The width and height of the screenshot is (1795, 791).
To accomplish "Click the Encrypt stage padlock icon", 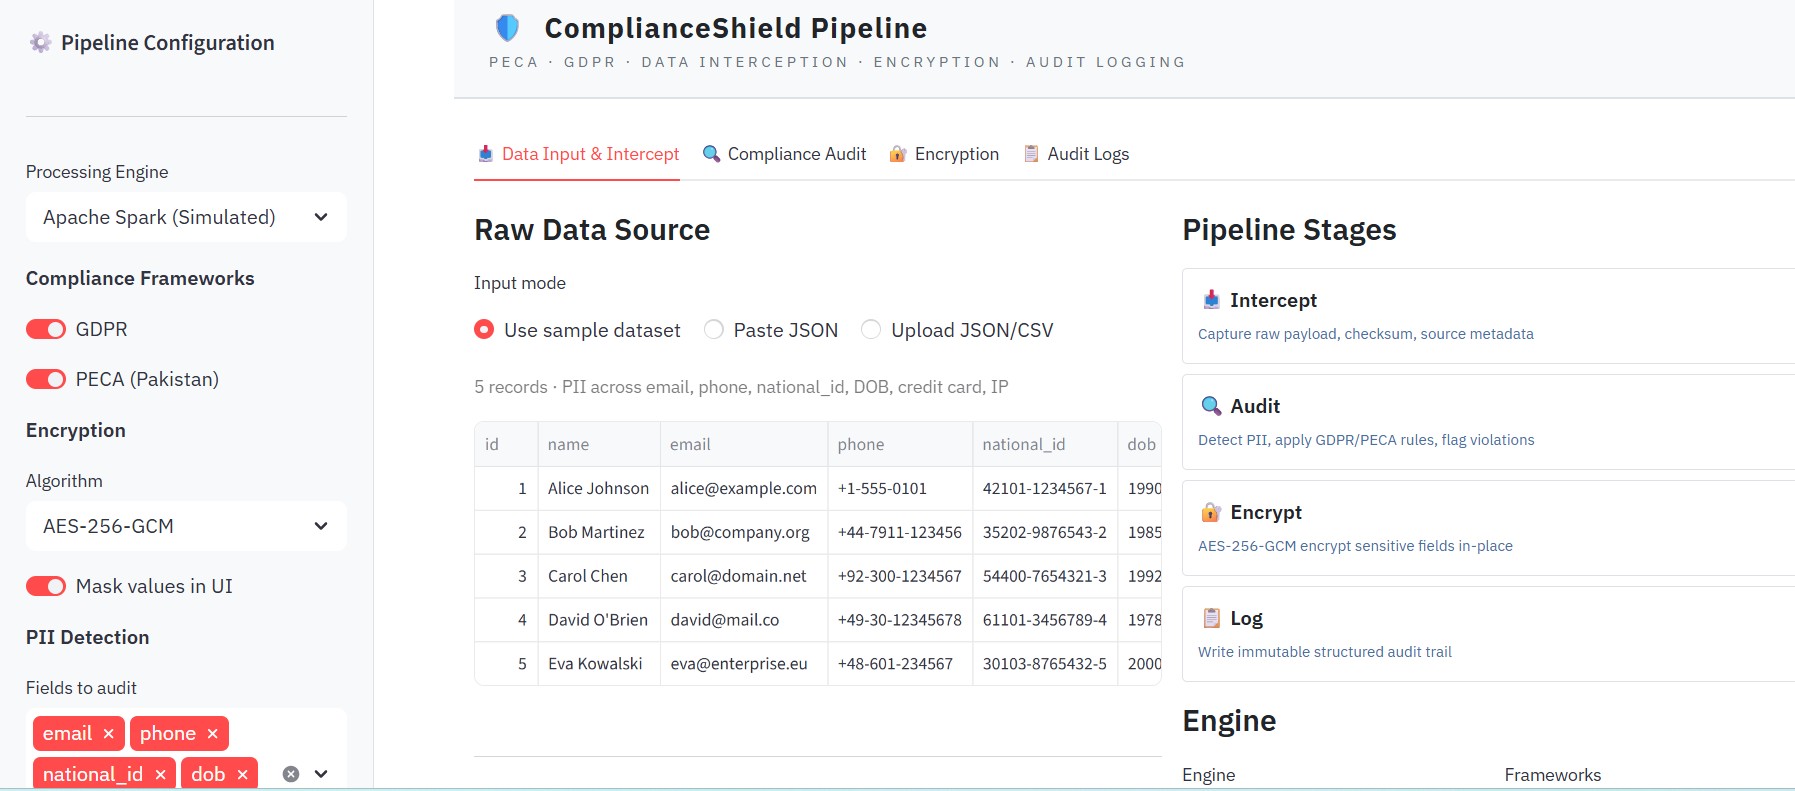I will [x=1211, y=511].
